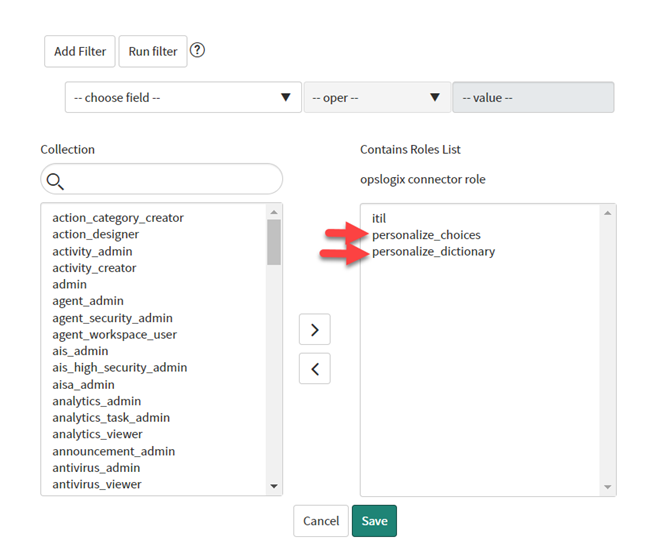Screen dimensions: 670x556
Task: Choose antivirus_admin from the Collection list
Action: click(96, 468)
